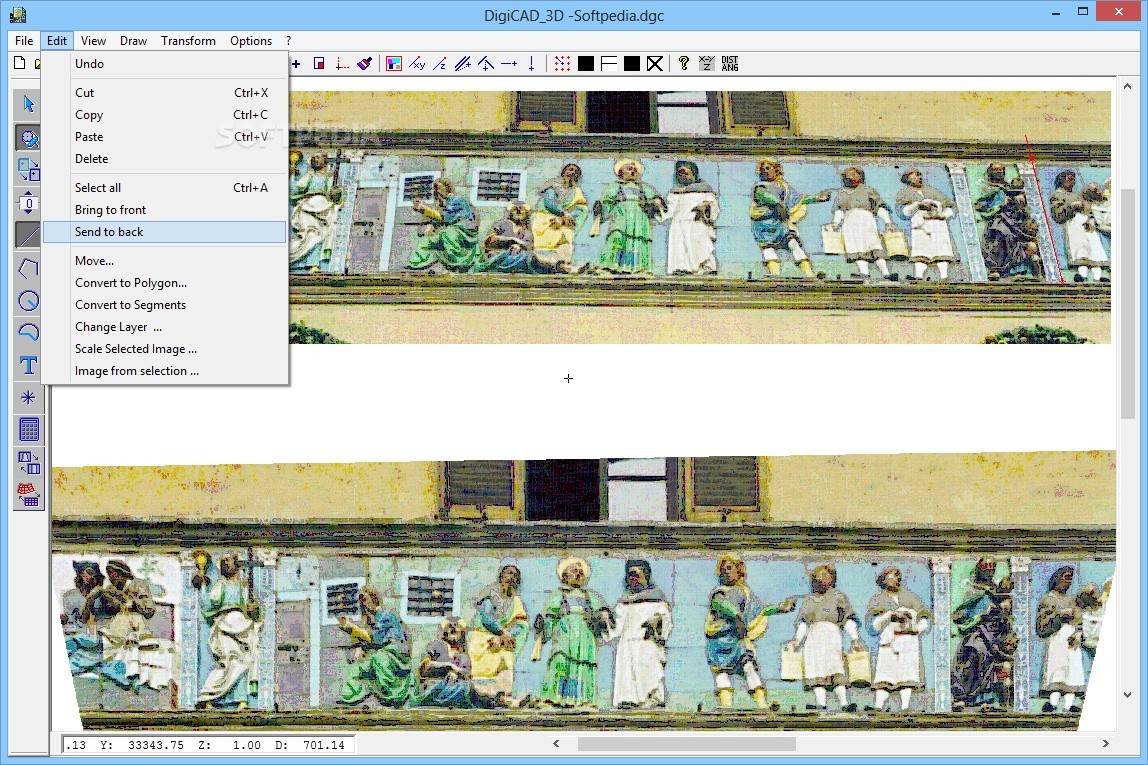Open the ? help menu
Viewport: 1148px width, 765px height.
pyautogui.click(x=288, y=41)
